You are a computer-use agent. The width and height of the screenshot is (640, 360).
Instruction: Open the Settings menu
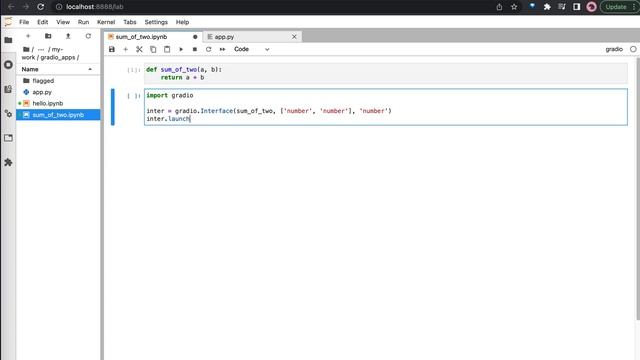point(156,22)
